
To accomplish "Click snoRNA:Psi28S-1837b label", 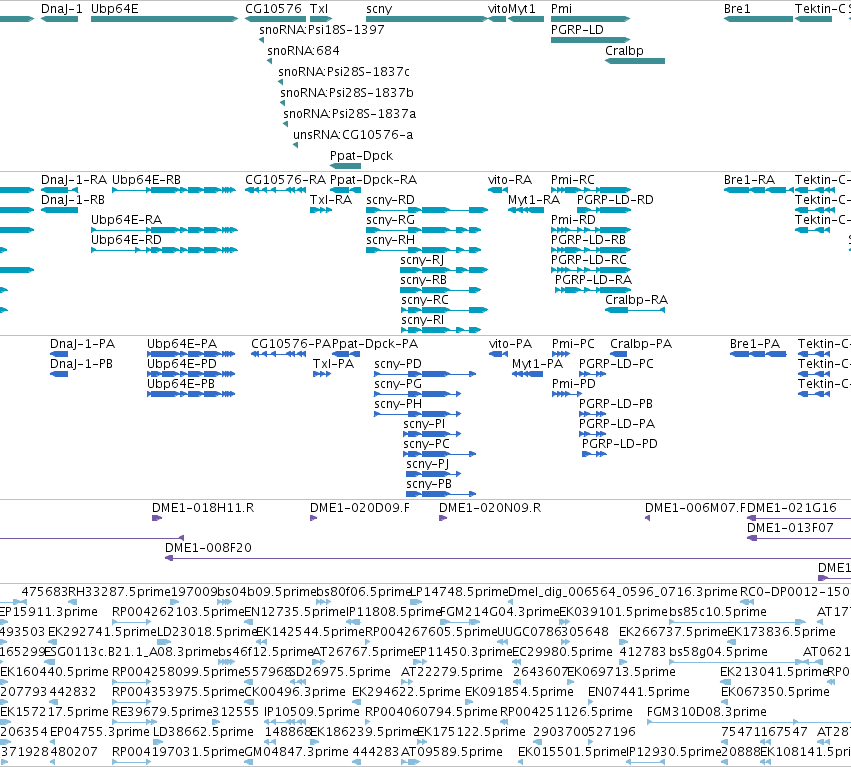I will [x=347, y=93].
